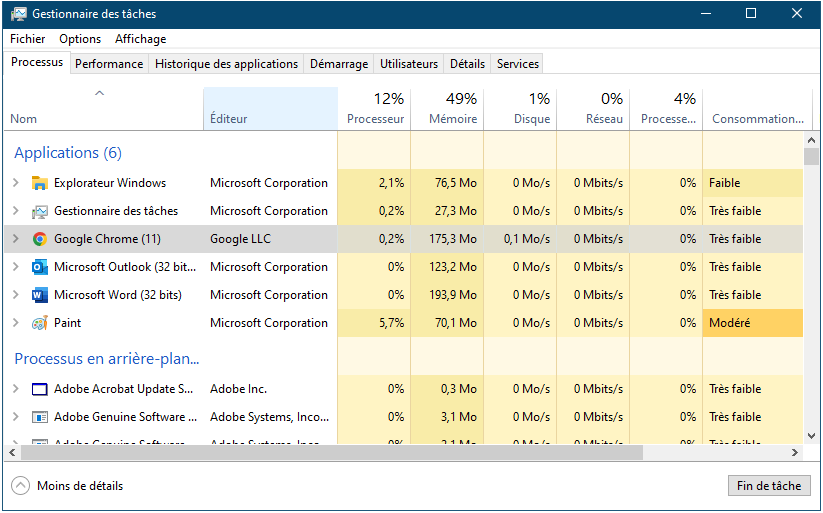This screenshot has width=823, height=513.
Task: Sort by Réseau 0% column header
Action: (593, 109)
